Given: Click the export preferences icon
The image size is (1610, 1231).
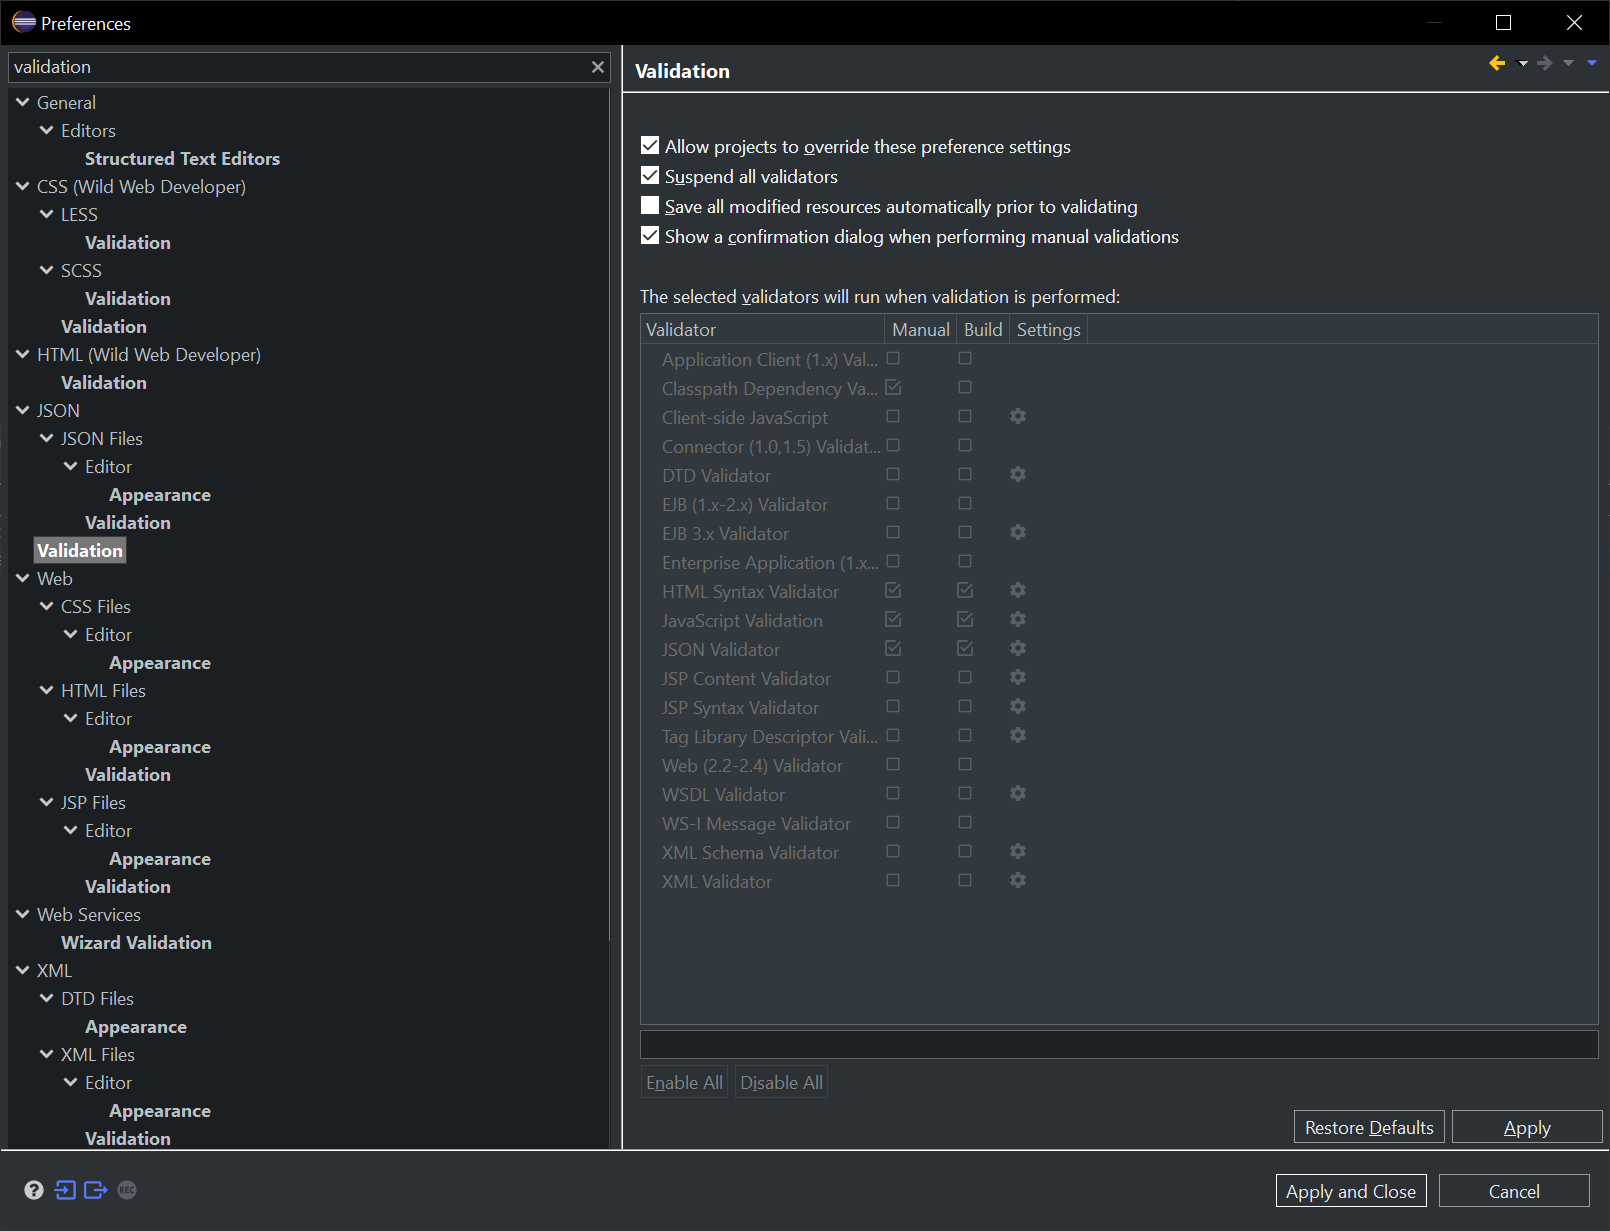Looking at the screenshot, I should click(96, 1190).
